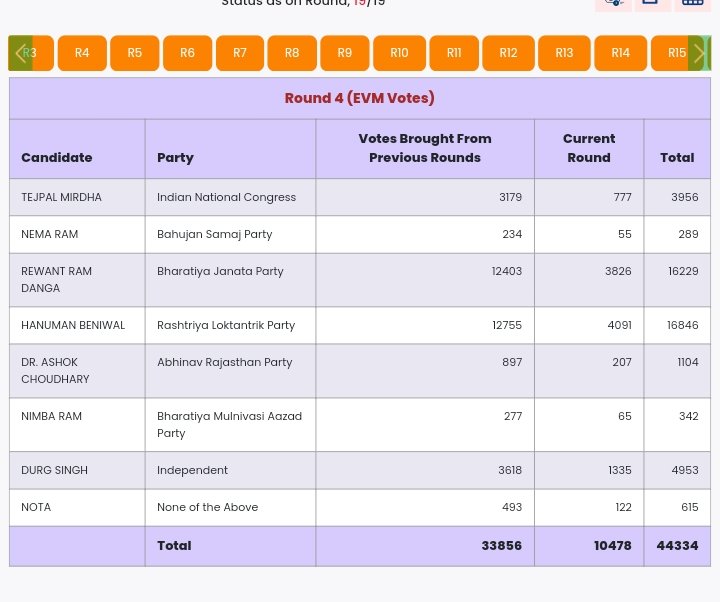Select the R11 round tab

[454, 53]
